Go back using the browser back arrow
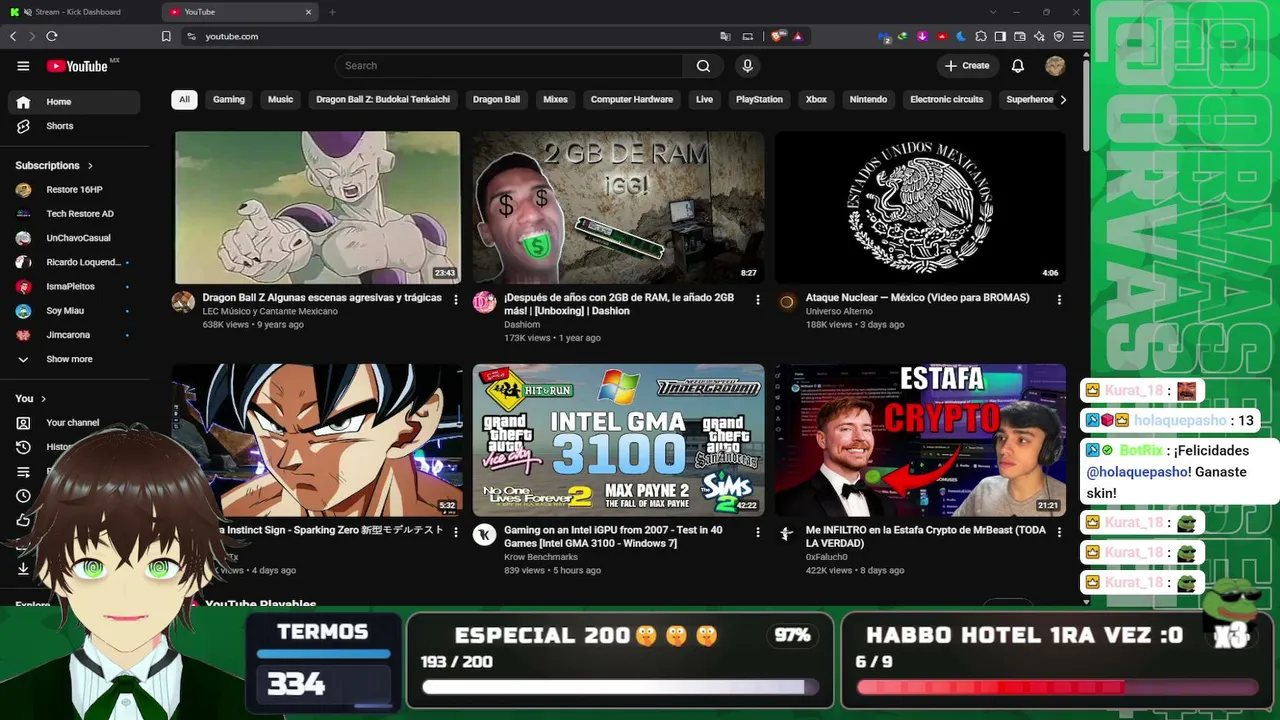 click(13, 36)
